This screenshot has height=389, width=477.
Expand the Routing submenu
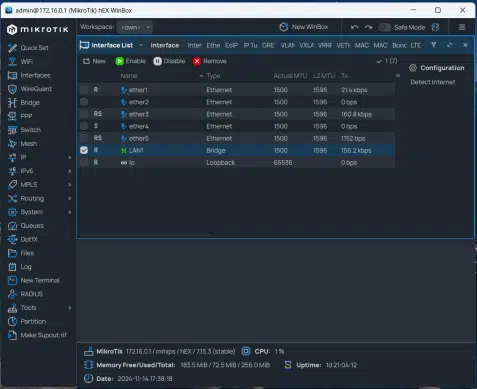click(x=70, y=198)
